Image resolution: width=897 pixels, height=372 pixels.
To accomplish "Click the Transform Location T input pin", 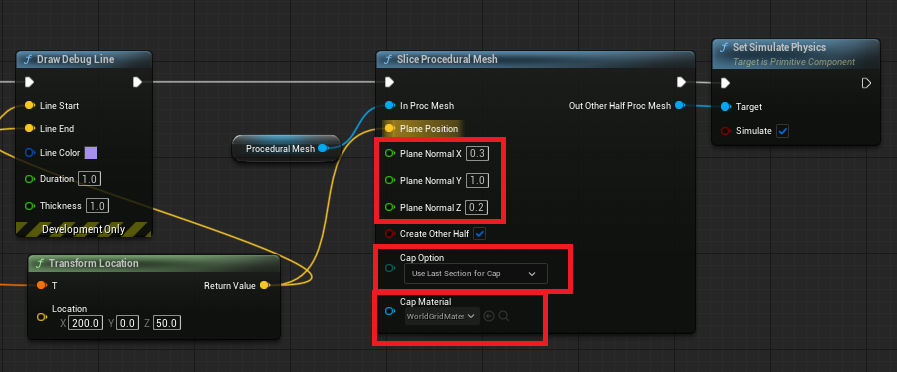I will point(42,285).
